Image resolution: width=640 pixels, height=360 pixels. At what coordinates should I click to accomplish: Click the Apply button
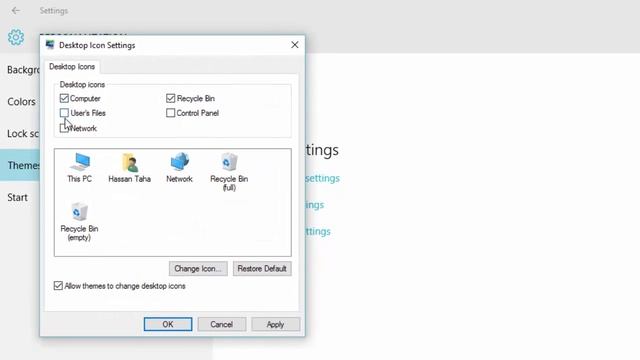coord(276,324)
